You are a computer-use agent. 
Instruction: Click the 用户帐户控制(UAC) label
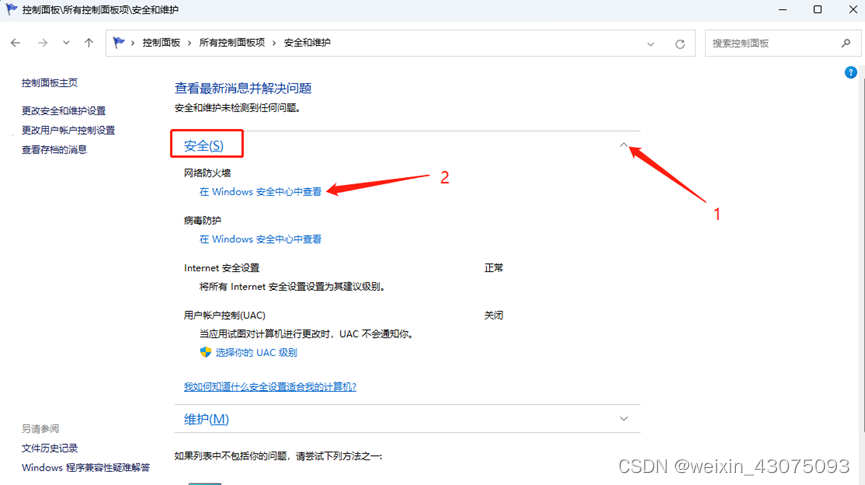click(x=225, y=315)
